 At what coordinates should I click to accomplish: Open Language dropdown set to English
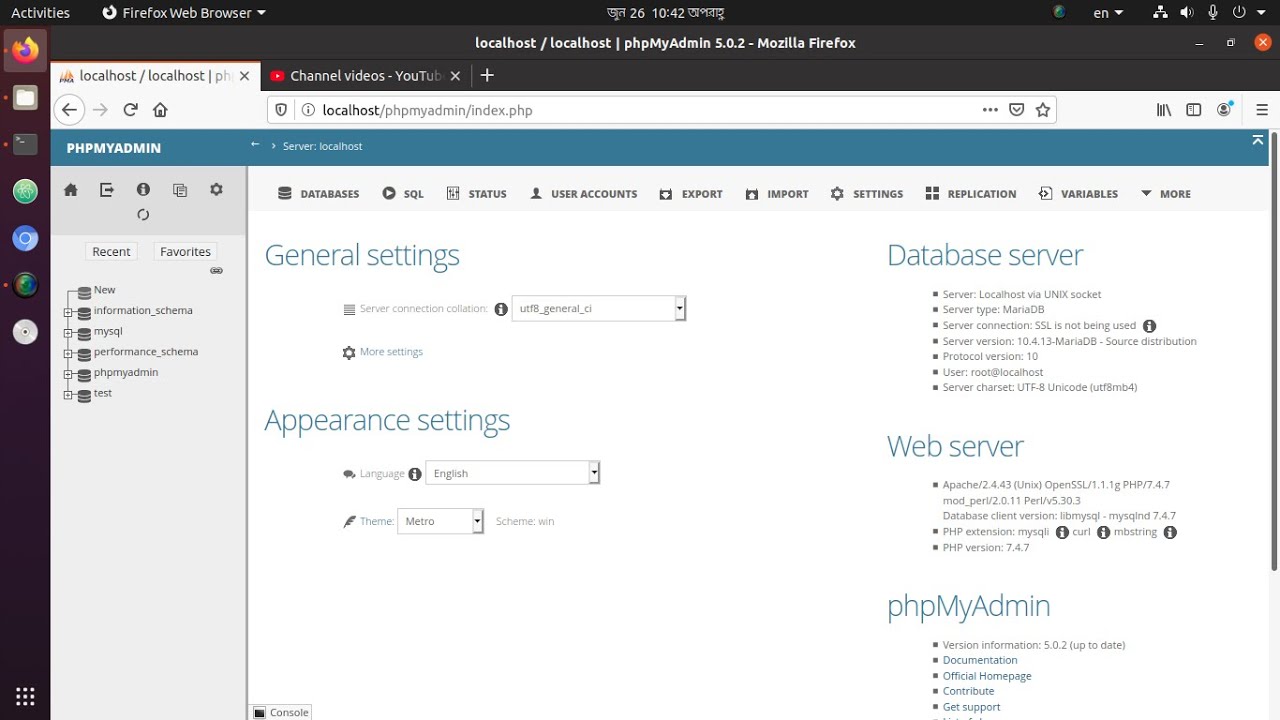513,474
